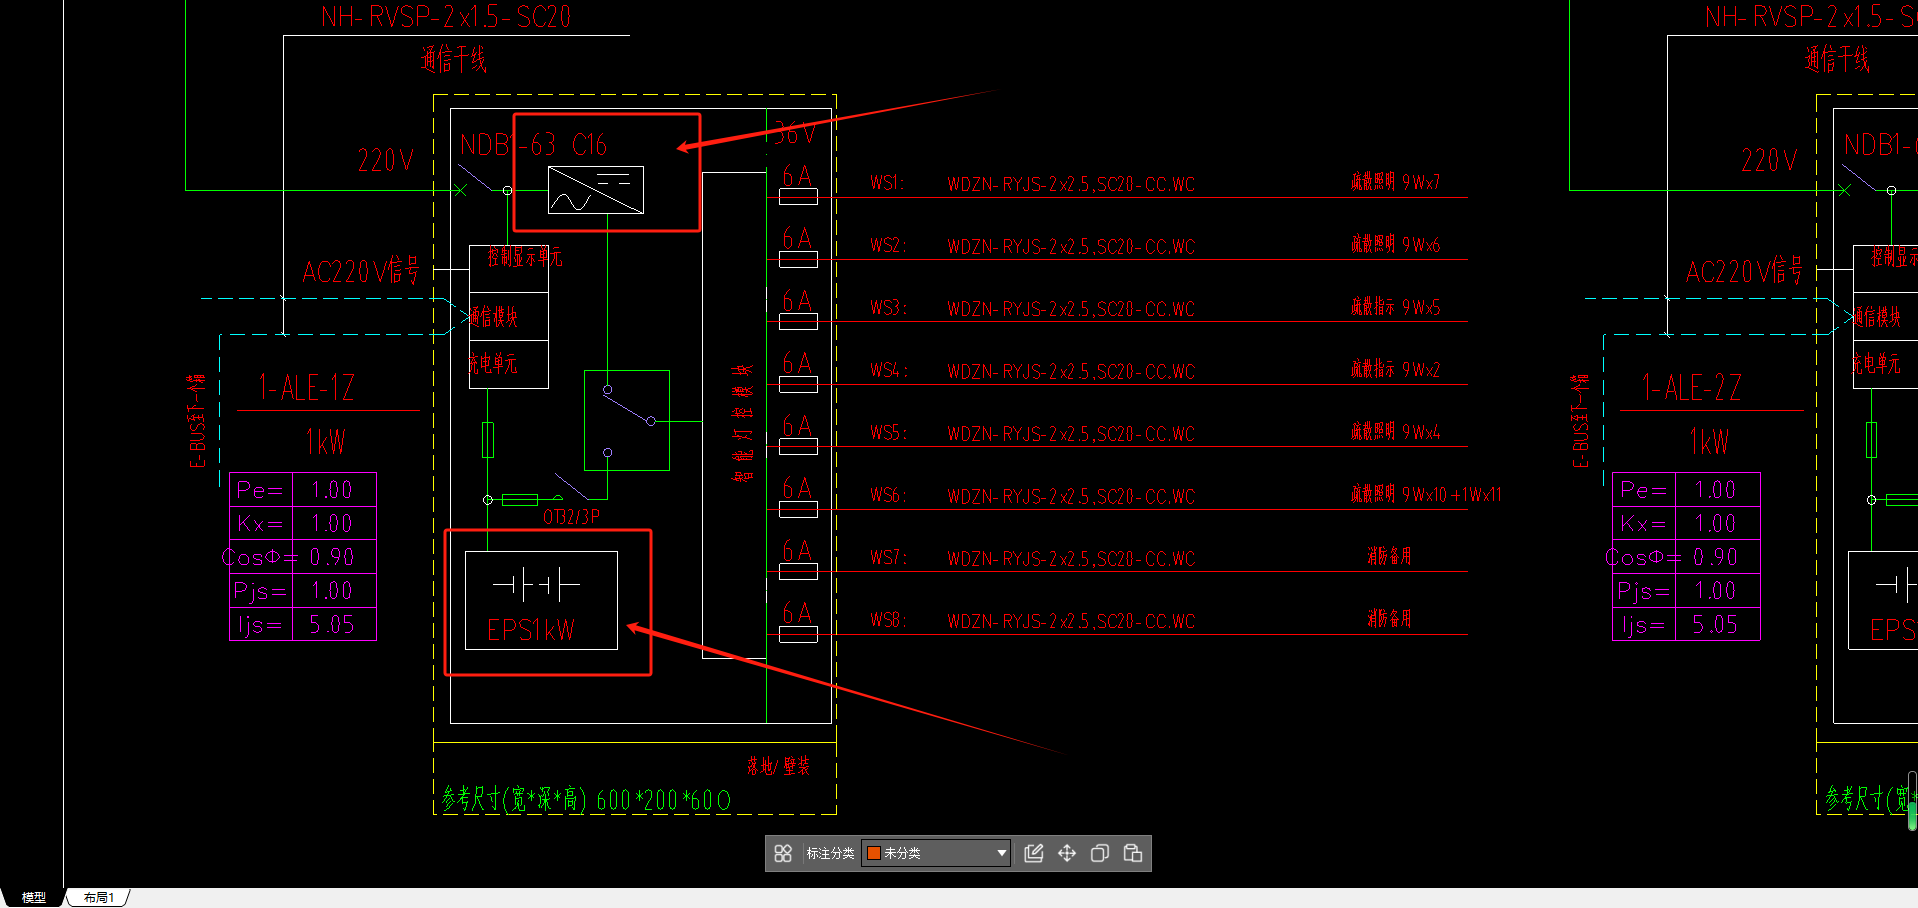Switch to the 模型 tab
This screenshot has height=908, width=1918.
coord(34,898)
